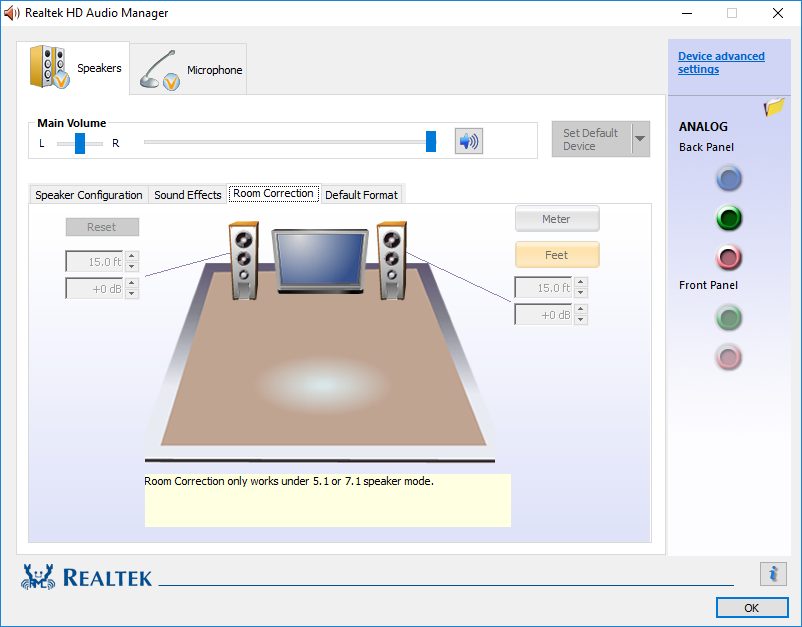Increase right speaker distance with up arrow
Screen dimensions: 802x627
click(581, 282)
